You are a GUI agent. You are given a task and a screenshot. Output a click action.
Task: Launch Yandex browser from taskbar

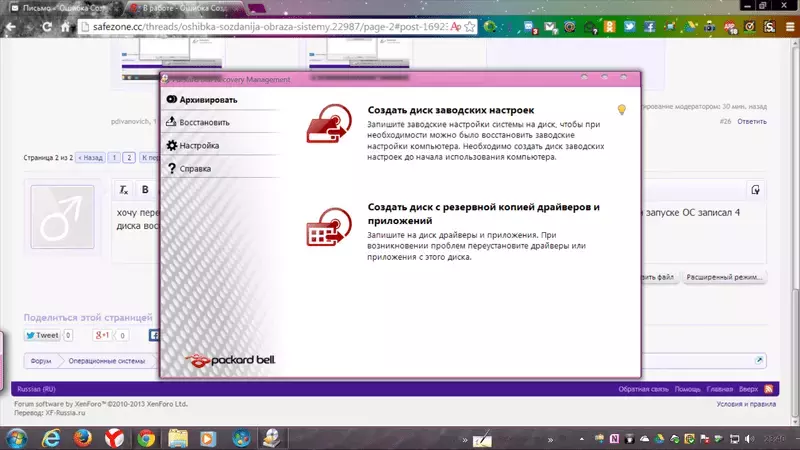114,438
